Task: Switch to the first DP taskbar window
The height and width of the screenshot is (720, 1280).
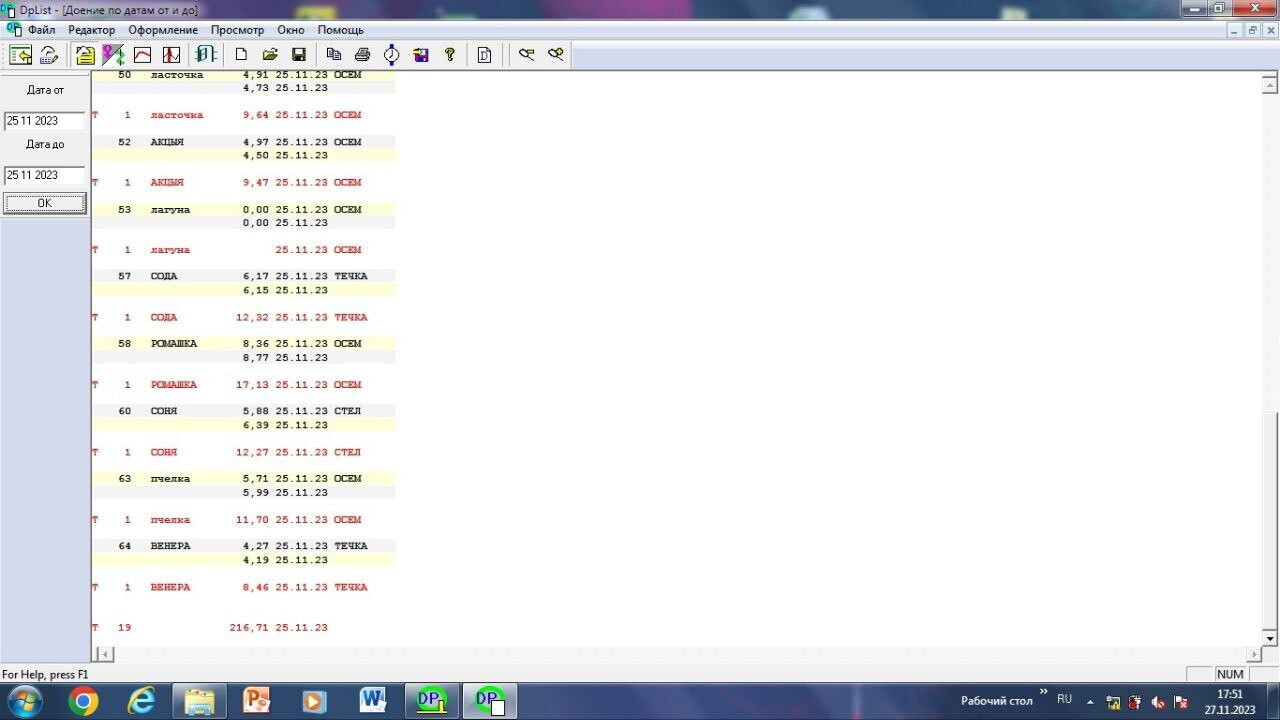Action: 432,701
